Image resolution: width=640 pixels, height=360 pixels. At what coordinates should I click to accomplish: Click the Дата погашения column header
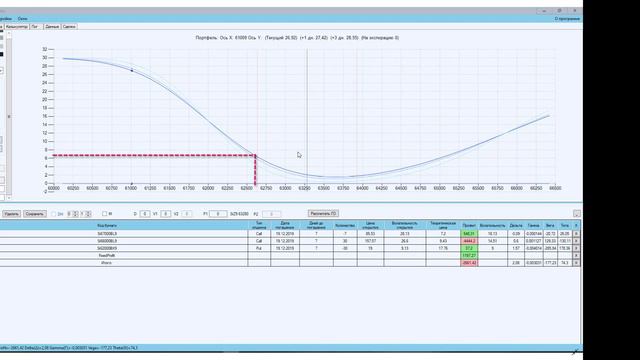[285, 225]
